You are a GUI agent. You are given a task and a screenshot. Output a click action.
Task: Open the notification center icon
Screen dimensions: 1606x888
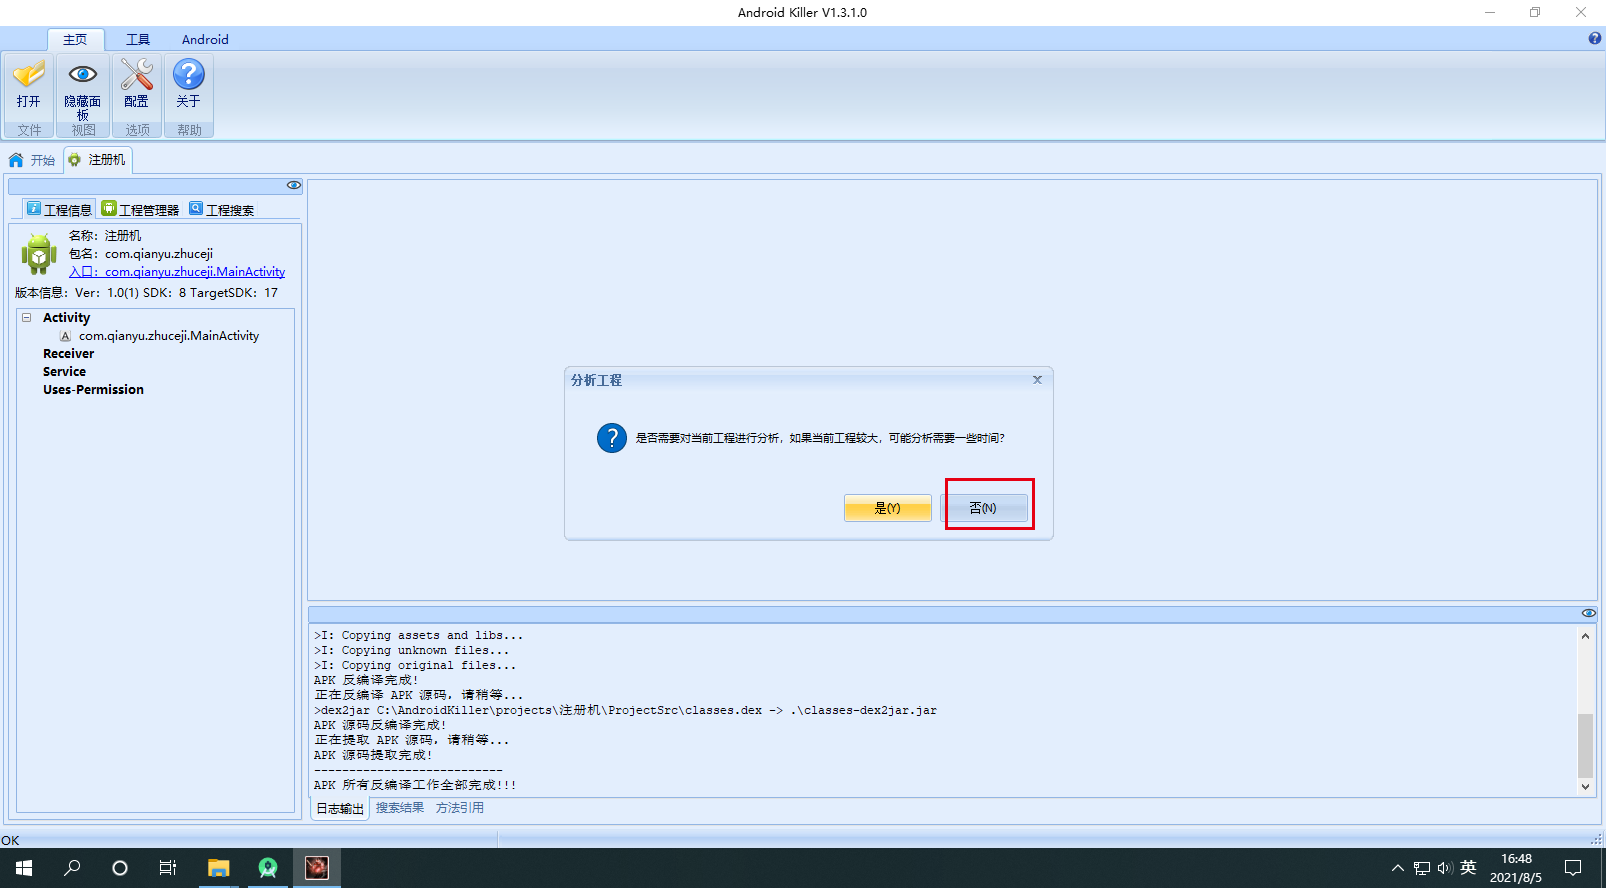coord(1573,868)
